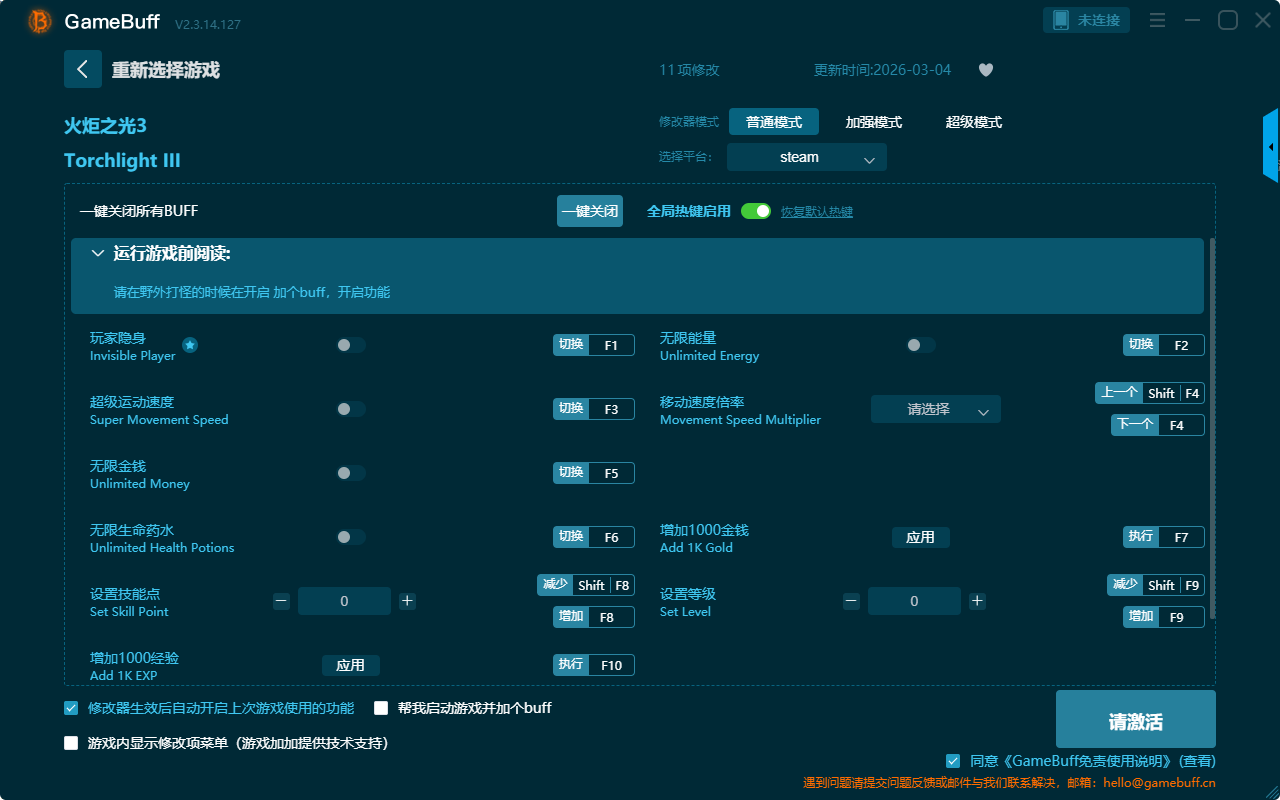Click the star badge next to Invisible Player
1280x800 pixels.
click(x=190, y=345)
